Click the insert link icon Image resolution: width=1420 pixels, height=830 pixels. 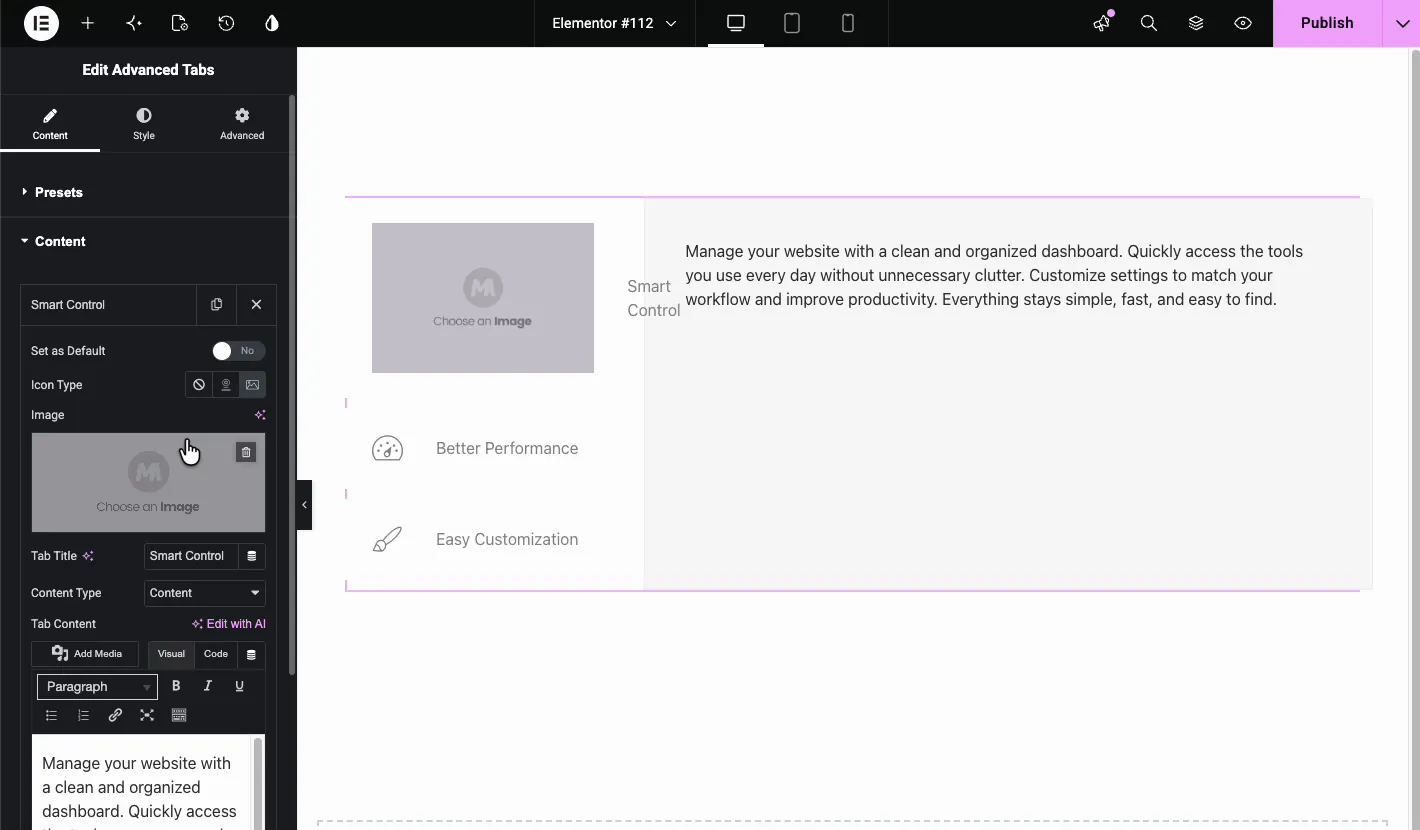click(x=115, y=715)
